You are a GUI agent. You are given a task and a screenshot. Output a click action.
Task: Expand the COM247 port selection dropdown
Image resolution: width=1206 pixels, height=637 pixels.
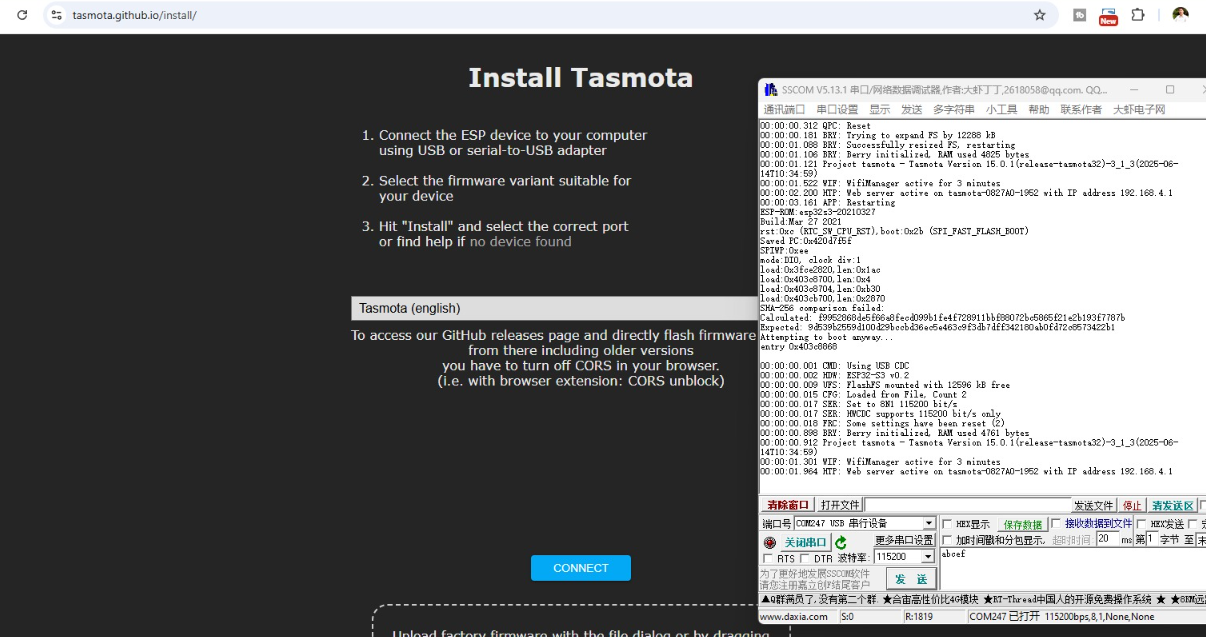click(x=929, y=523)
